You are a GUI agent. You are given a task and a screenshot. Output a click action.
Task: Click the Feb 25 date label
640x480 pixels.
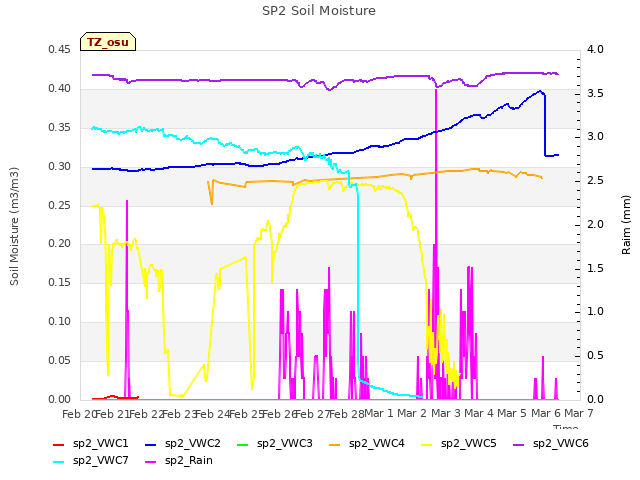point(246,414)
